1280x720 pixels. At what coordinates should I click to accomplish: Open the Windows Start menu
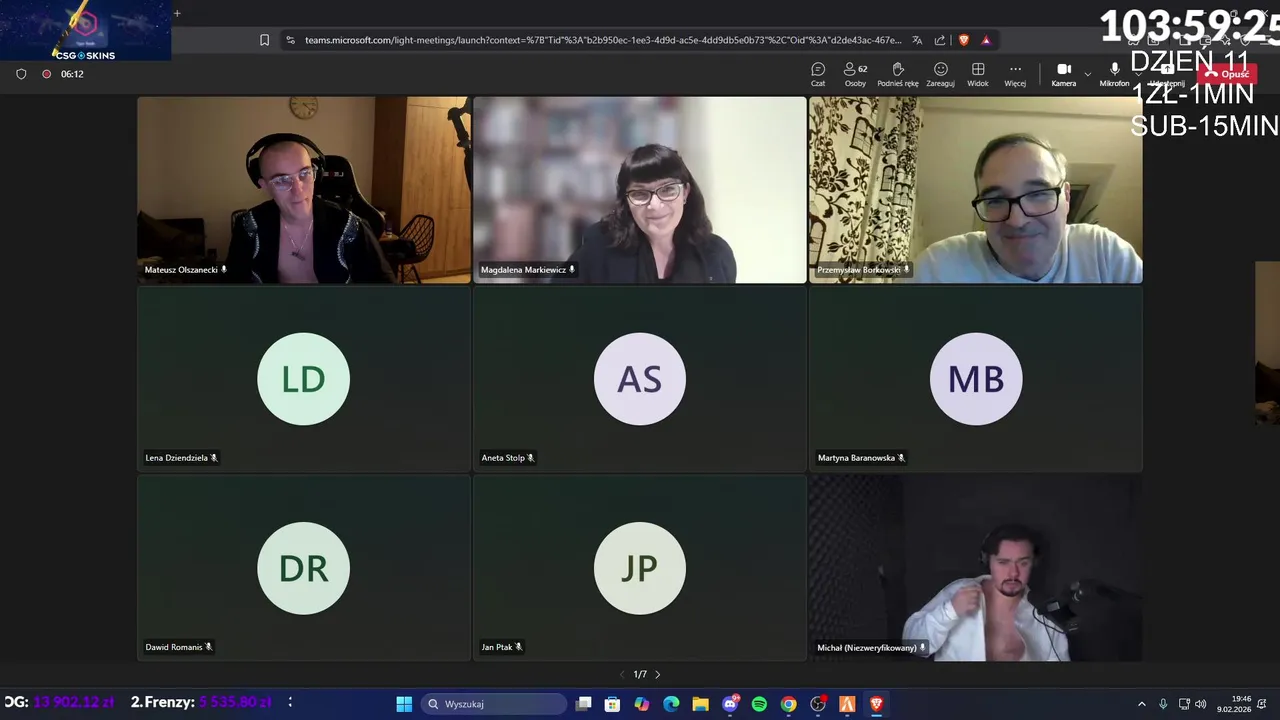click(404, 704)
